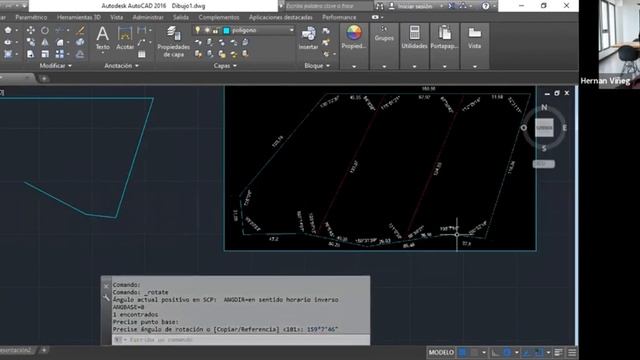Viewport: 640px width, 360px height.
Task: Toggle snap mode in status bar
Action: coord(474,352)
